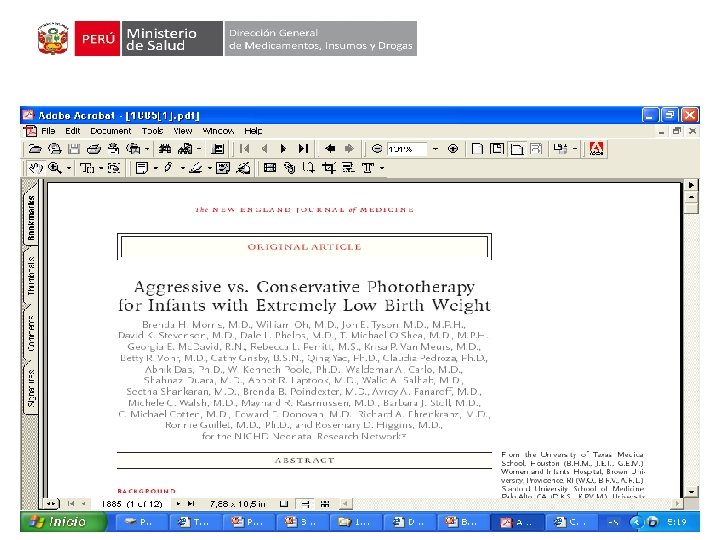This screenshot has height=540, width=720.
Task: Select Continuous layout in status bar
Action: point(305,504)
